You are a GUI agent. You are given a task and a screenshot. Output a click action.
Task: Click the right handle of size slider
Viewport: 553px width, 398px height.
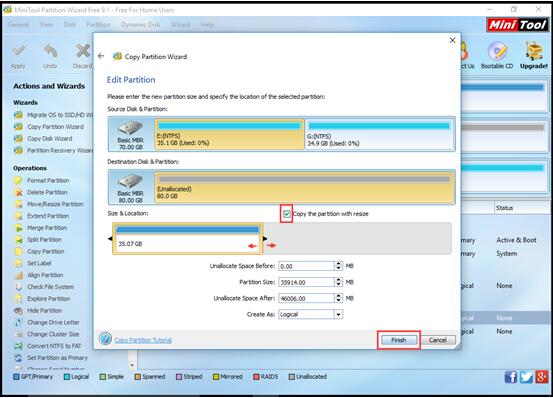click(x=265, y=239)
